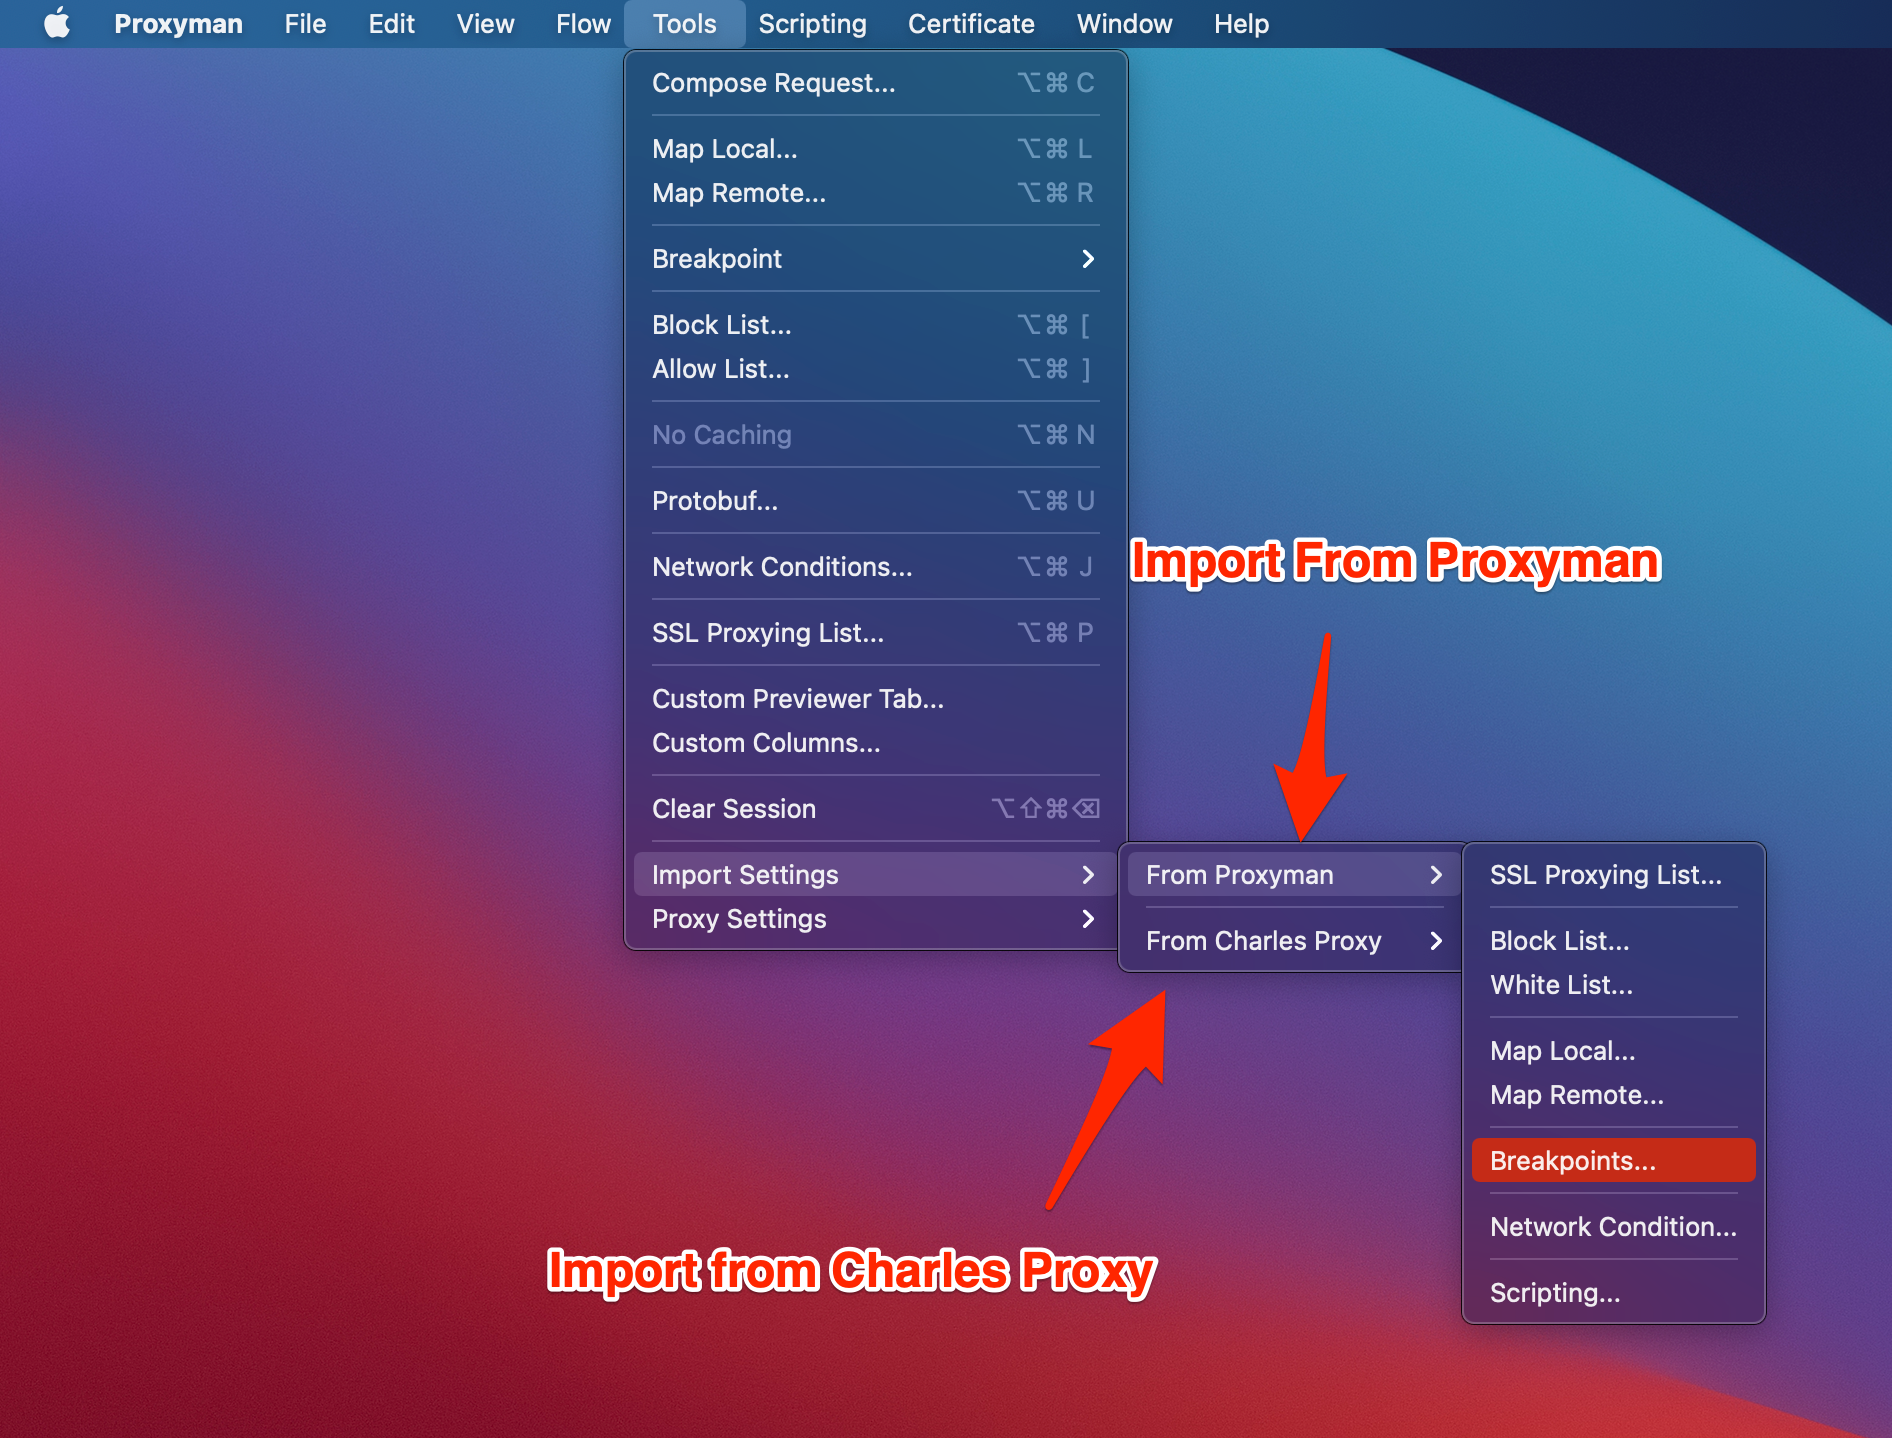Viewport: 1892px width, 1438px height.
Task: Select Map Remote… in the Tools menu
Action: 875,193
